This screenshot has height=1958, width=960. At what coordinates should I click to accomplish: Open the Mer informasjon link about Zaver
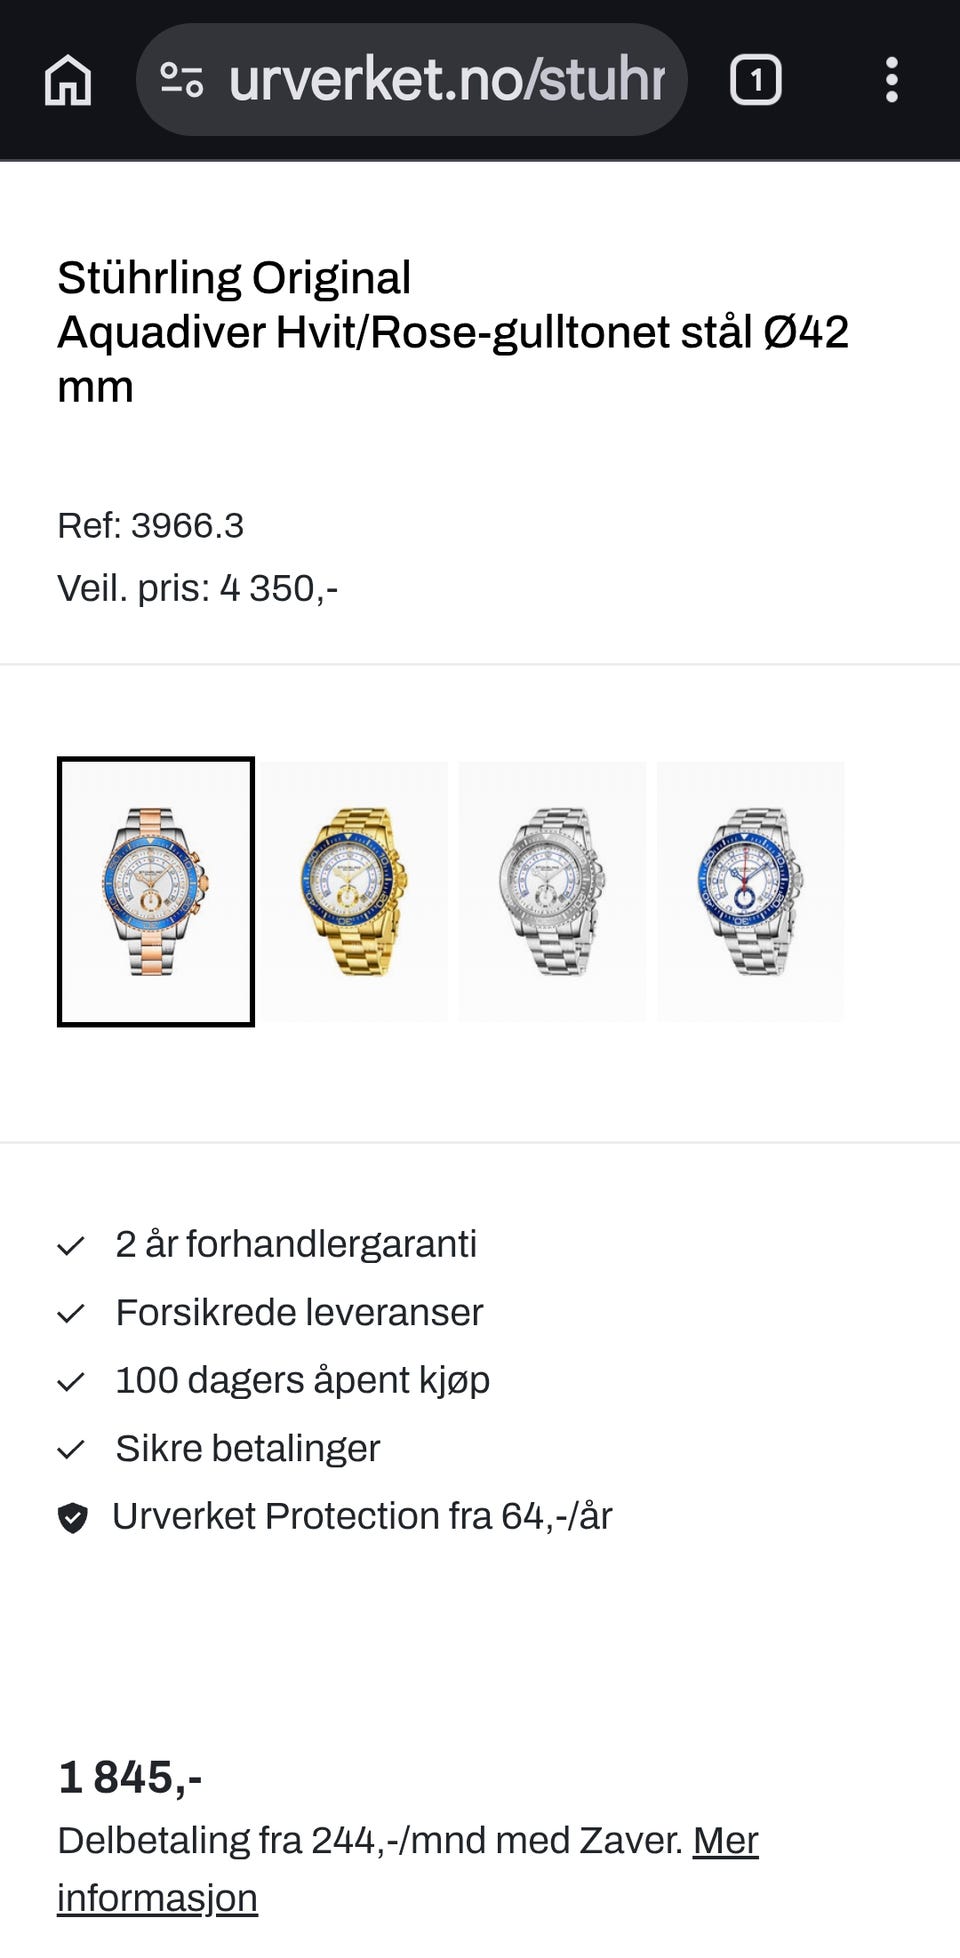pos(408,1868)
